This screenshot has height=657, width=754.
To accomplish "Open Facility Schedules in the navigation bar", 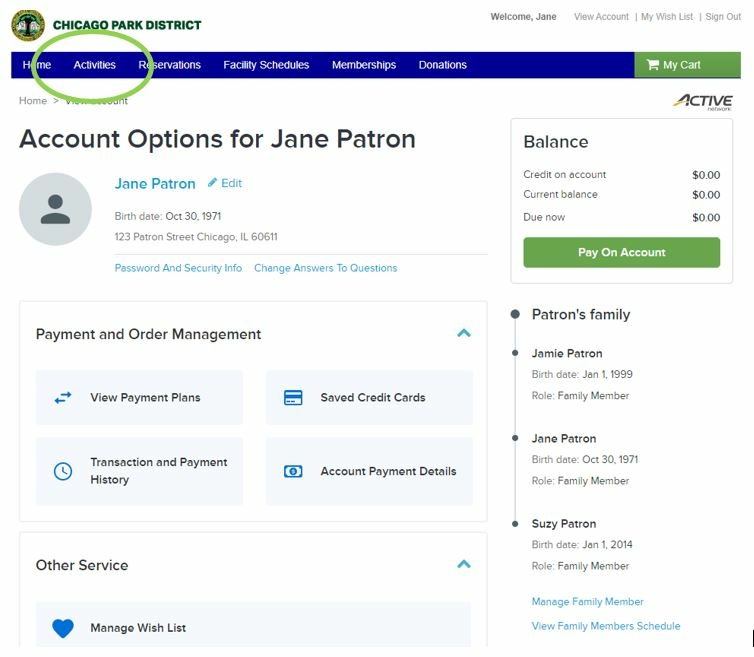I will coord(266,65).
